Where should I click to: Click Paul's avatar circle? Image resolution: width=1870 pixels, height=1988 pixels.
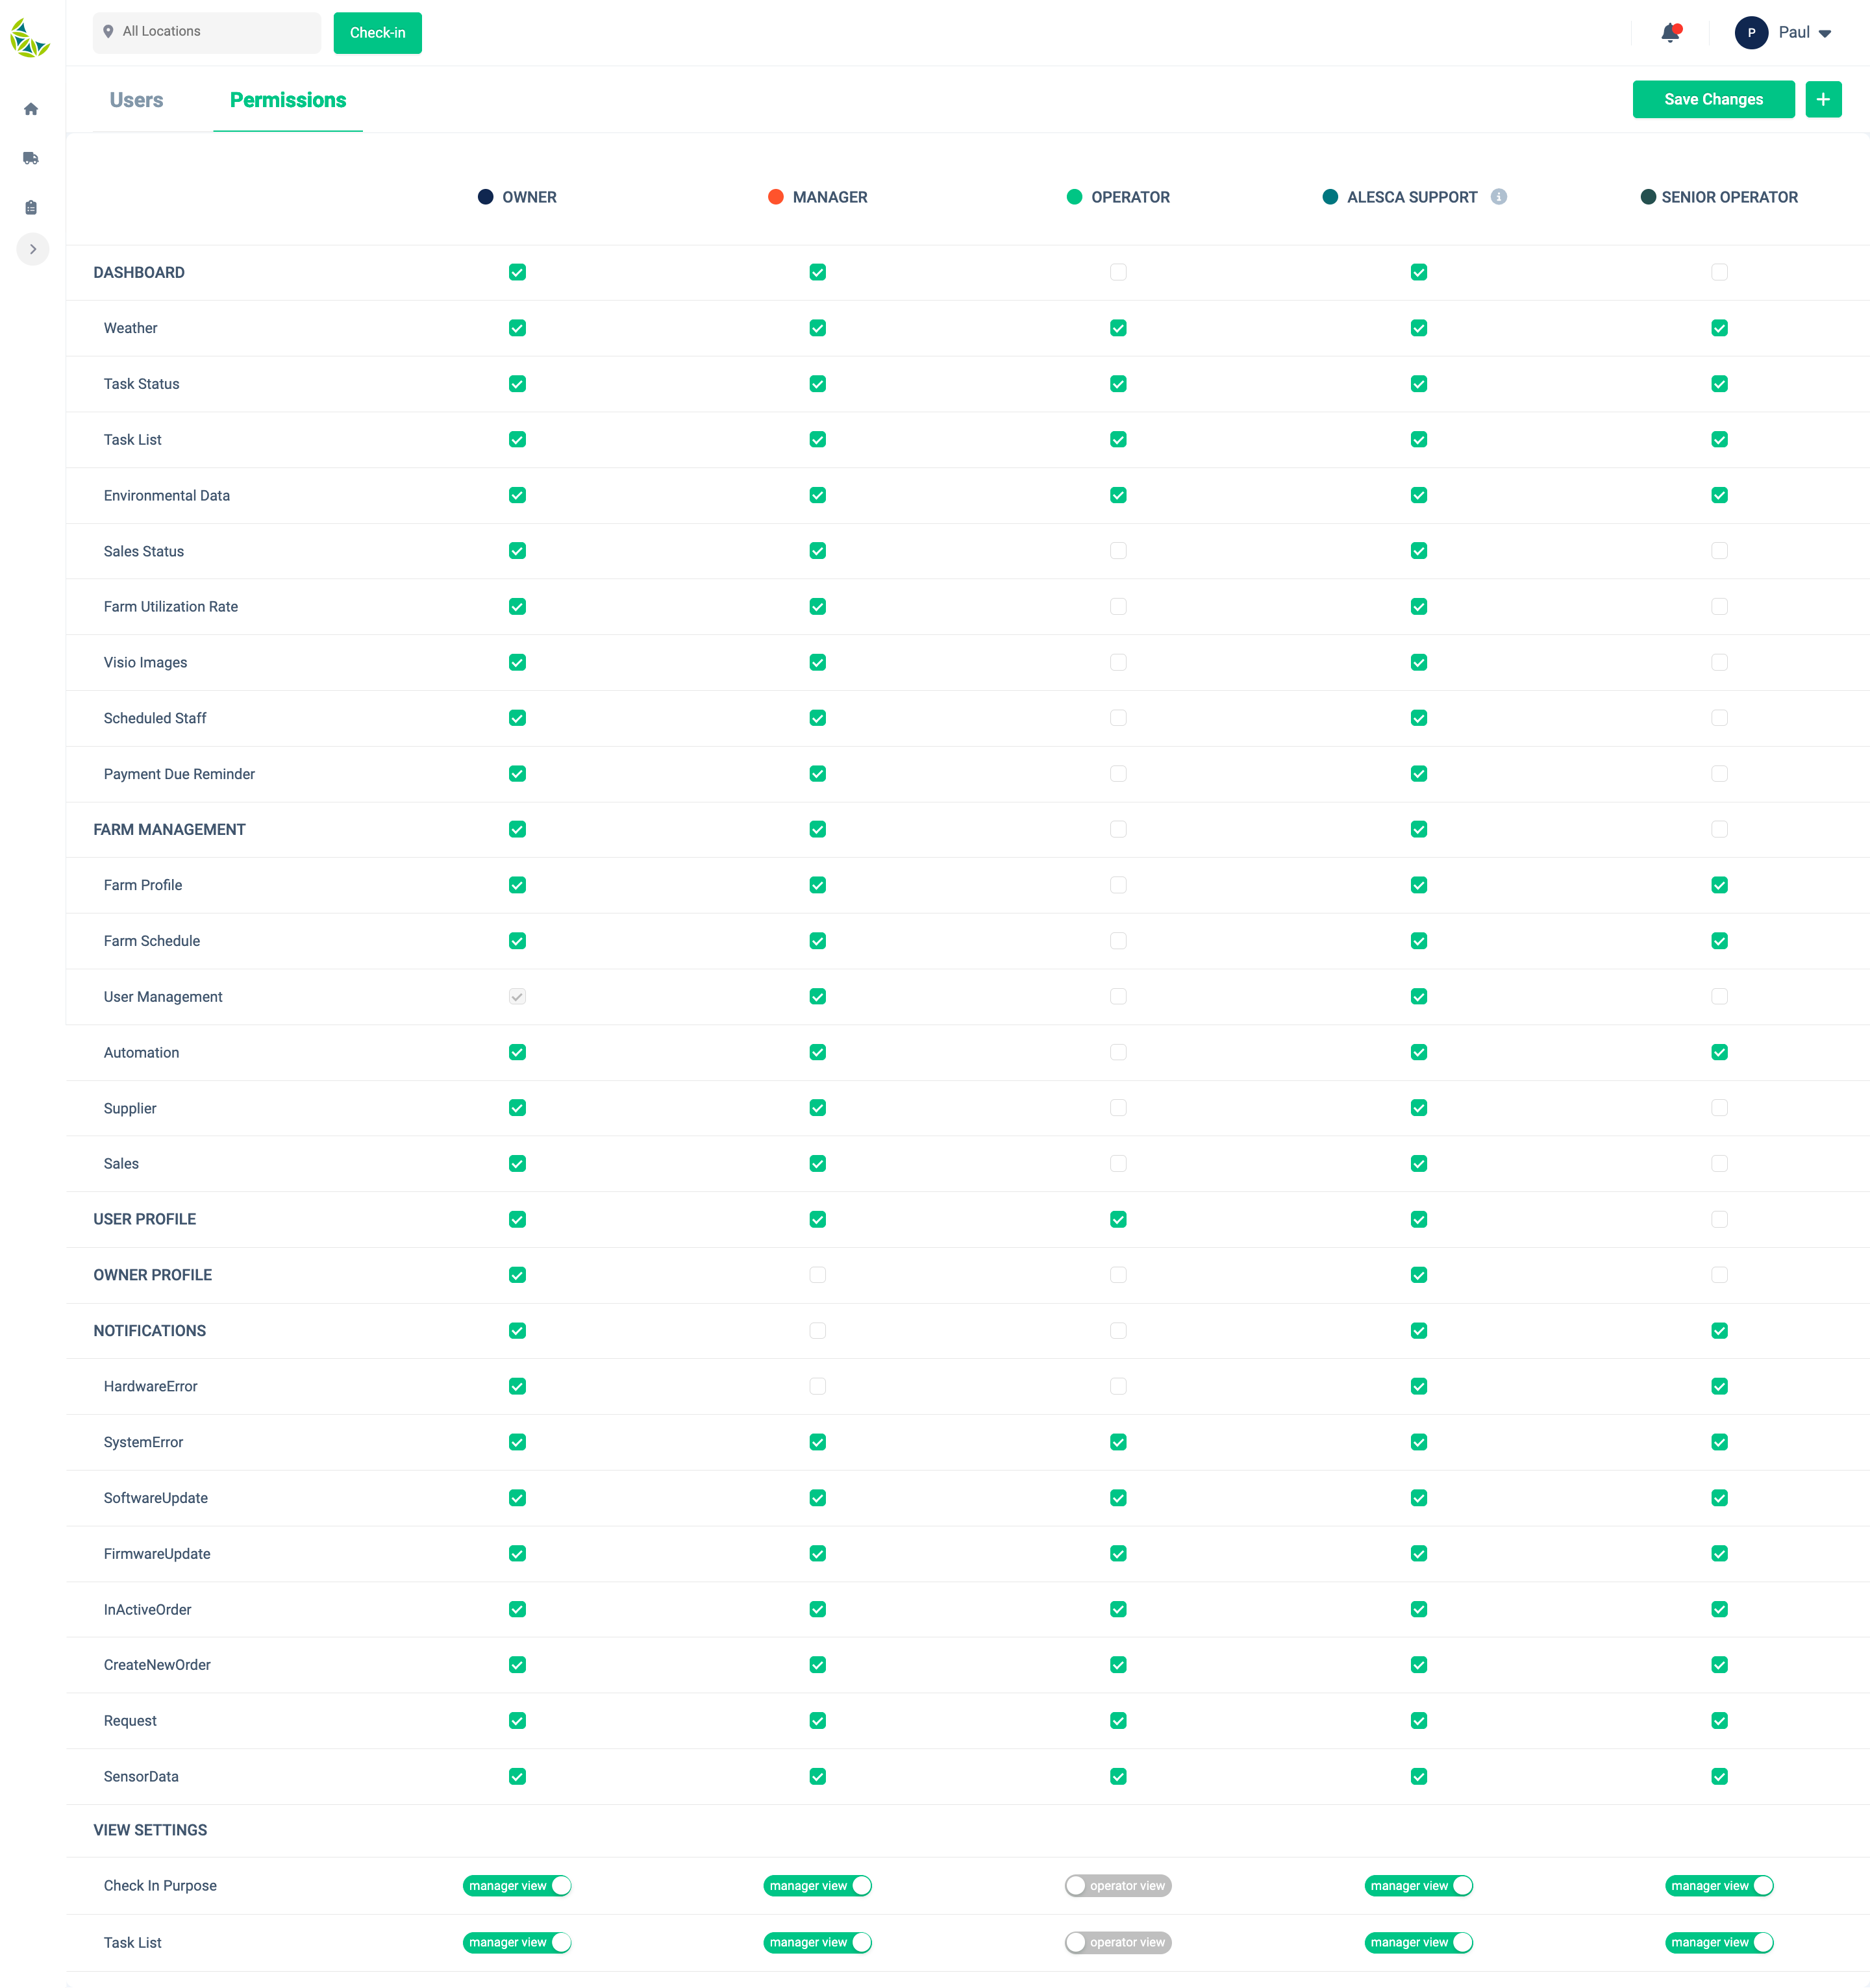pos(1751,33)
